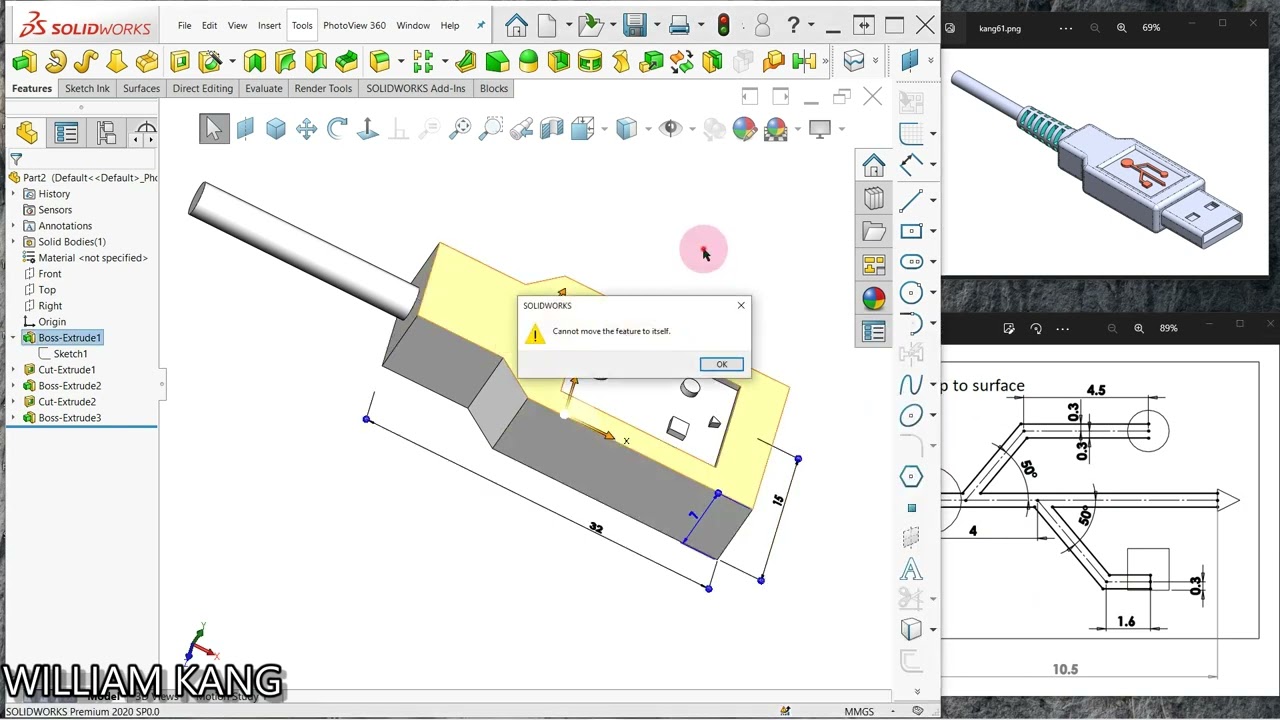Click the Home icon in title bar
The image size is (1280, 720).
516,25
